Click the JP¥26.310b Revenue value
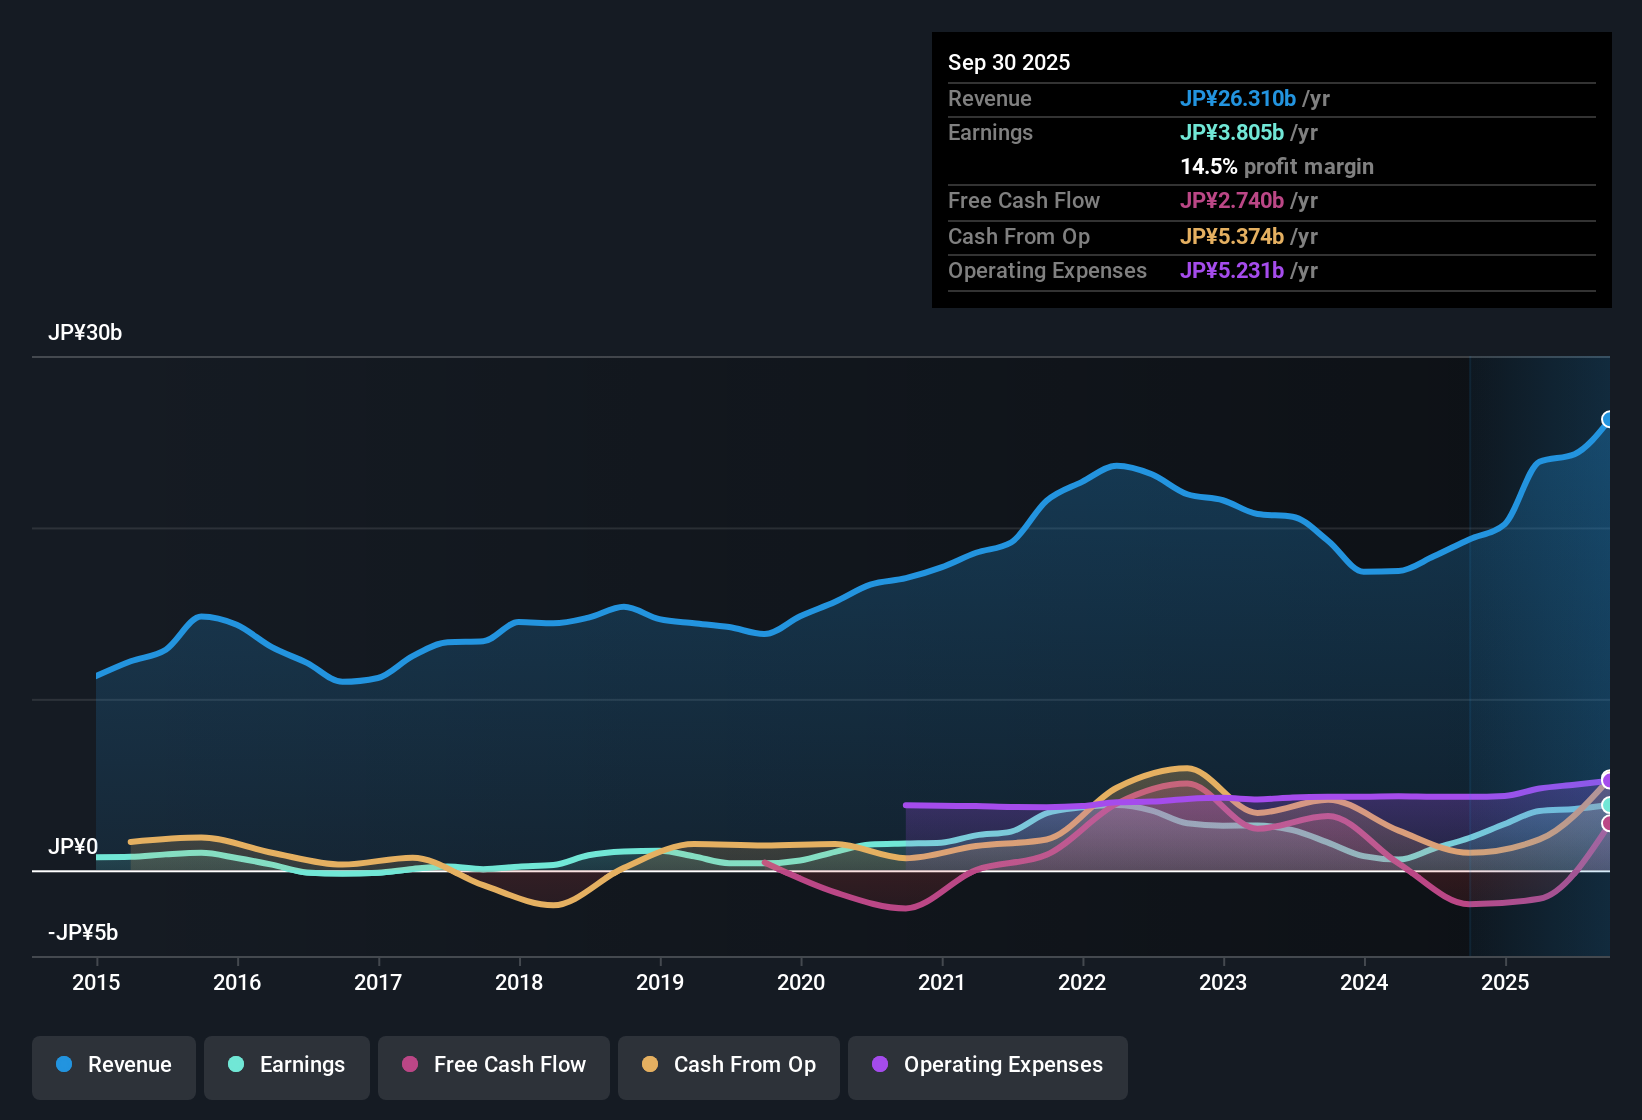 (x=1239, y=99)
